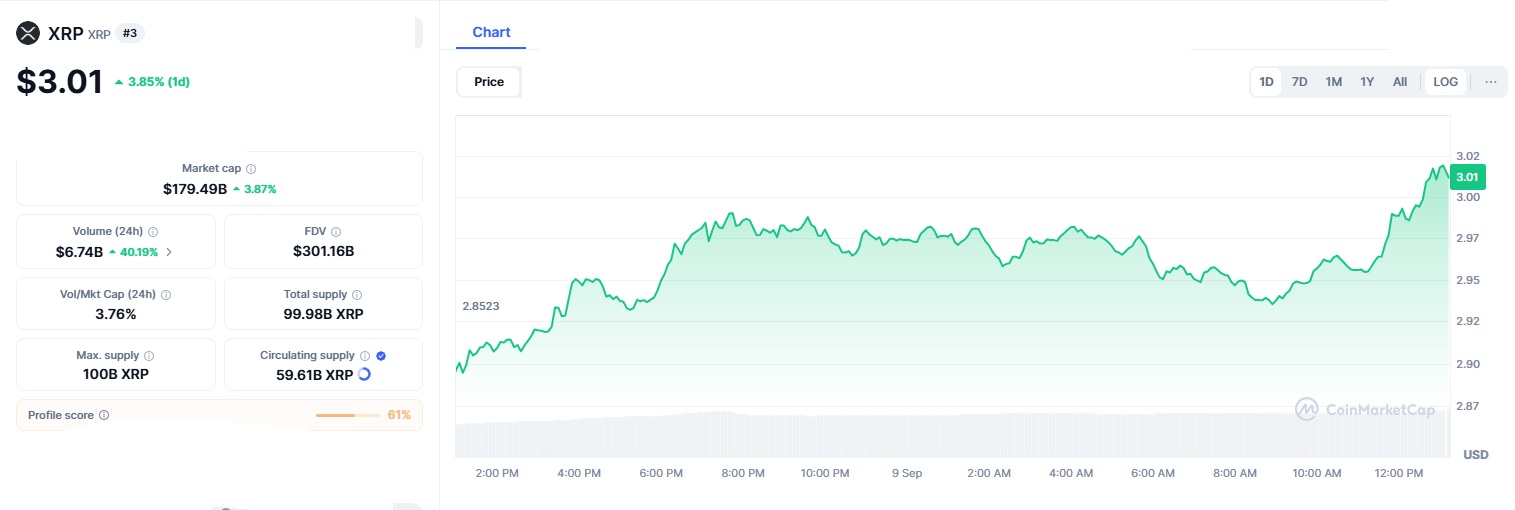
Task: Click the 8:00 PM time axis label
Action: (x=743, y=473)
